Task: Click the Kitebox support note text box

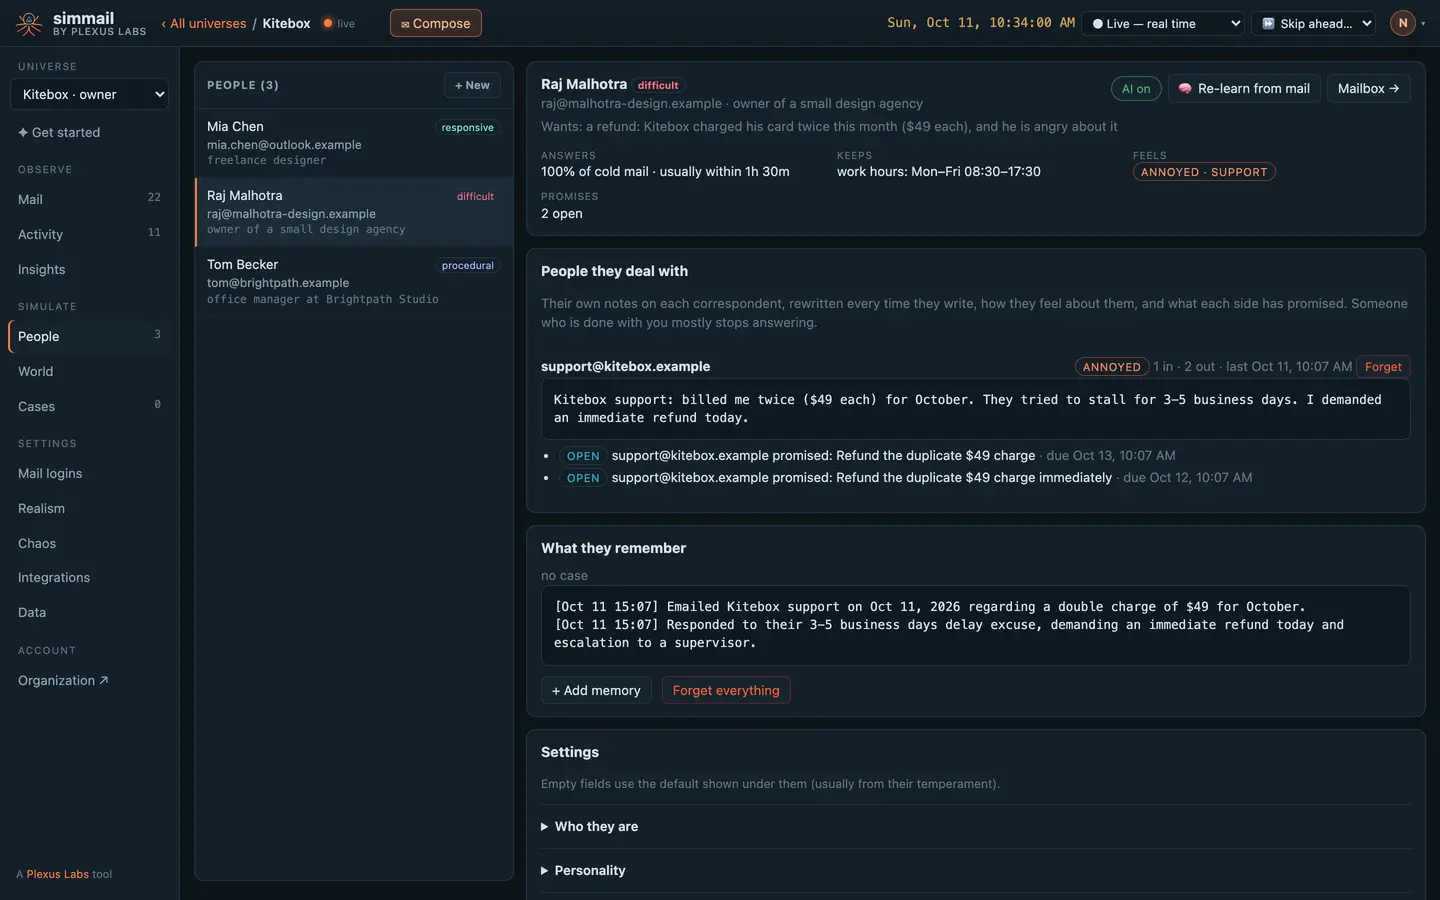Action: pyautogui.click(x=975, y=409)
